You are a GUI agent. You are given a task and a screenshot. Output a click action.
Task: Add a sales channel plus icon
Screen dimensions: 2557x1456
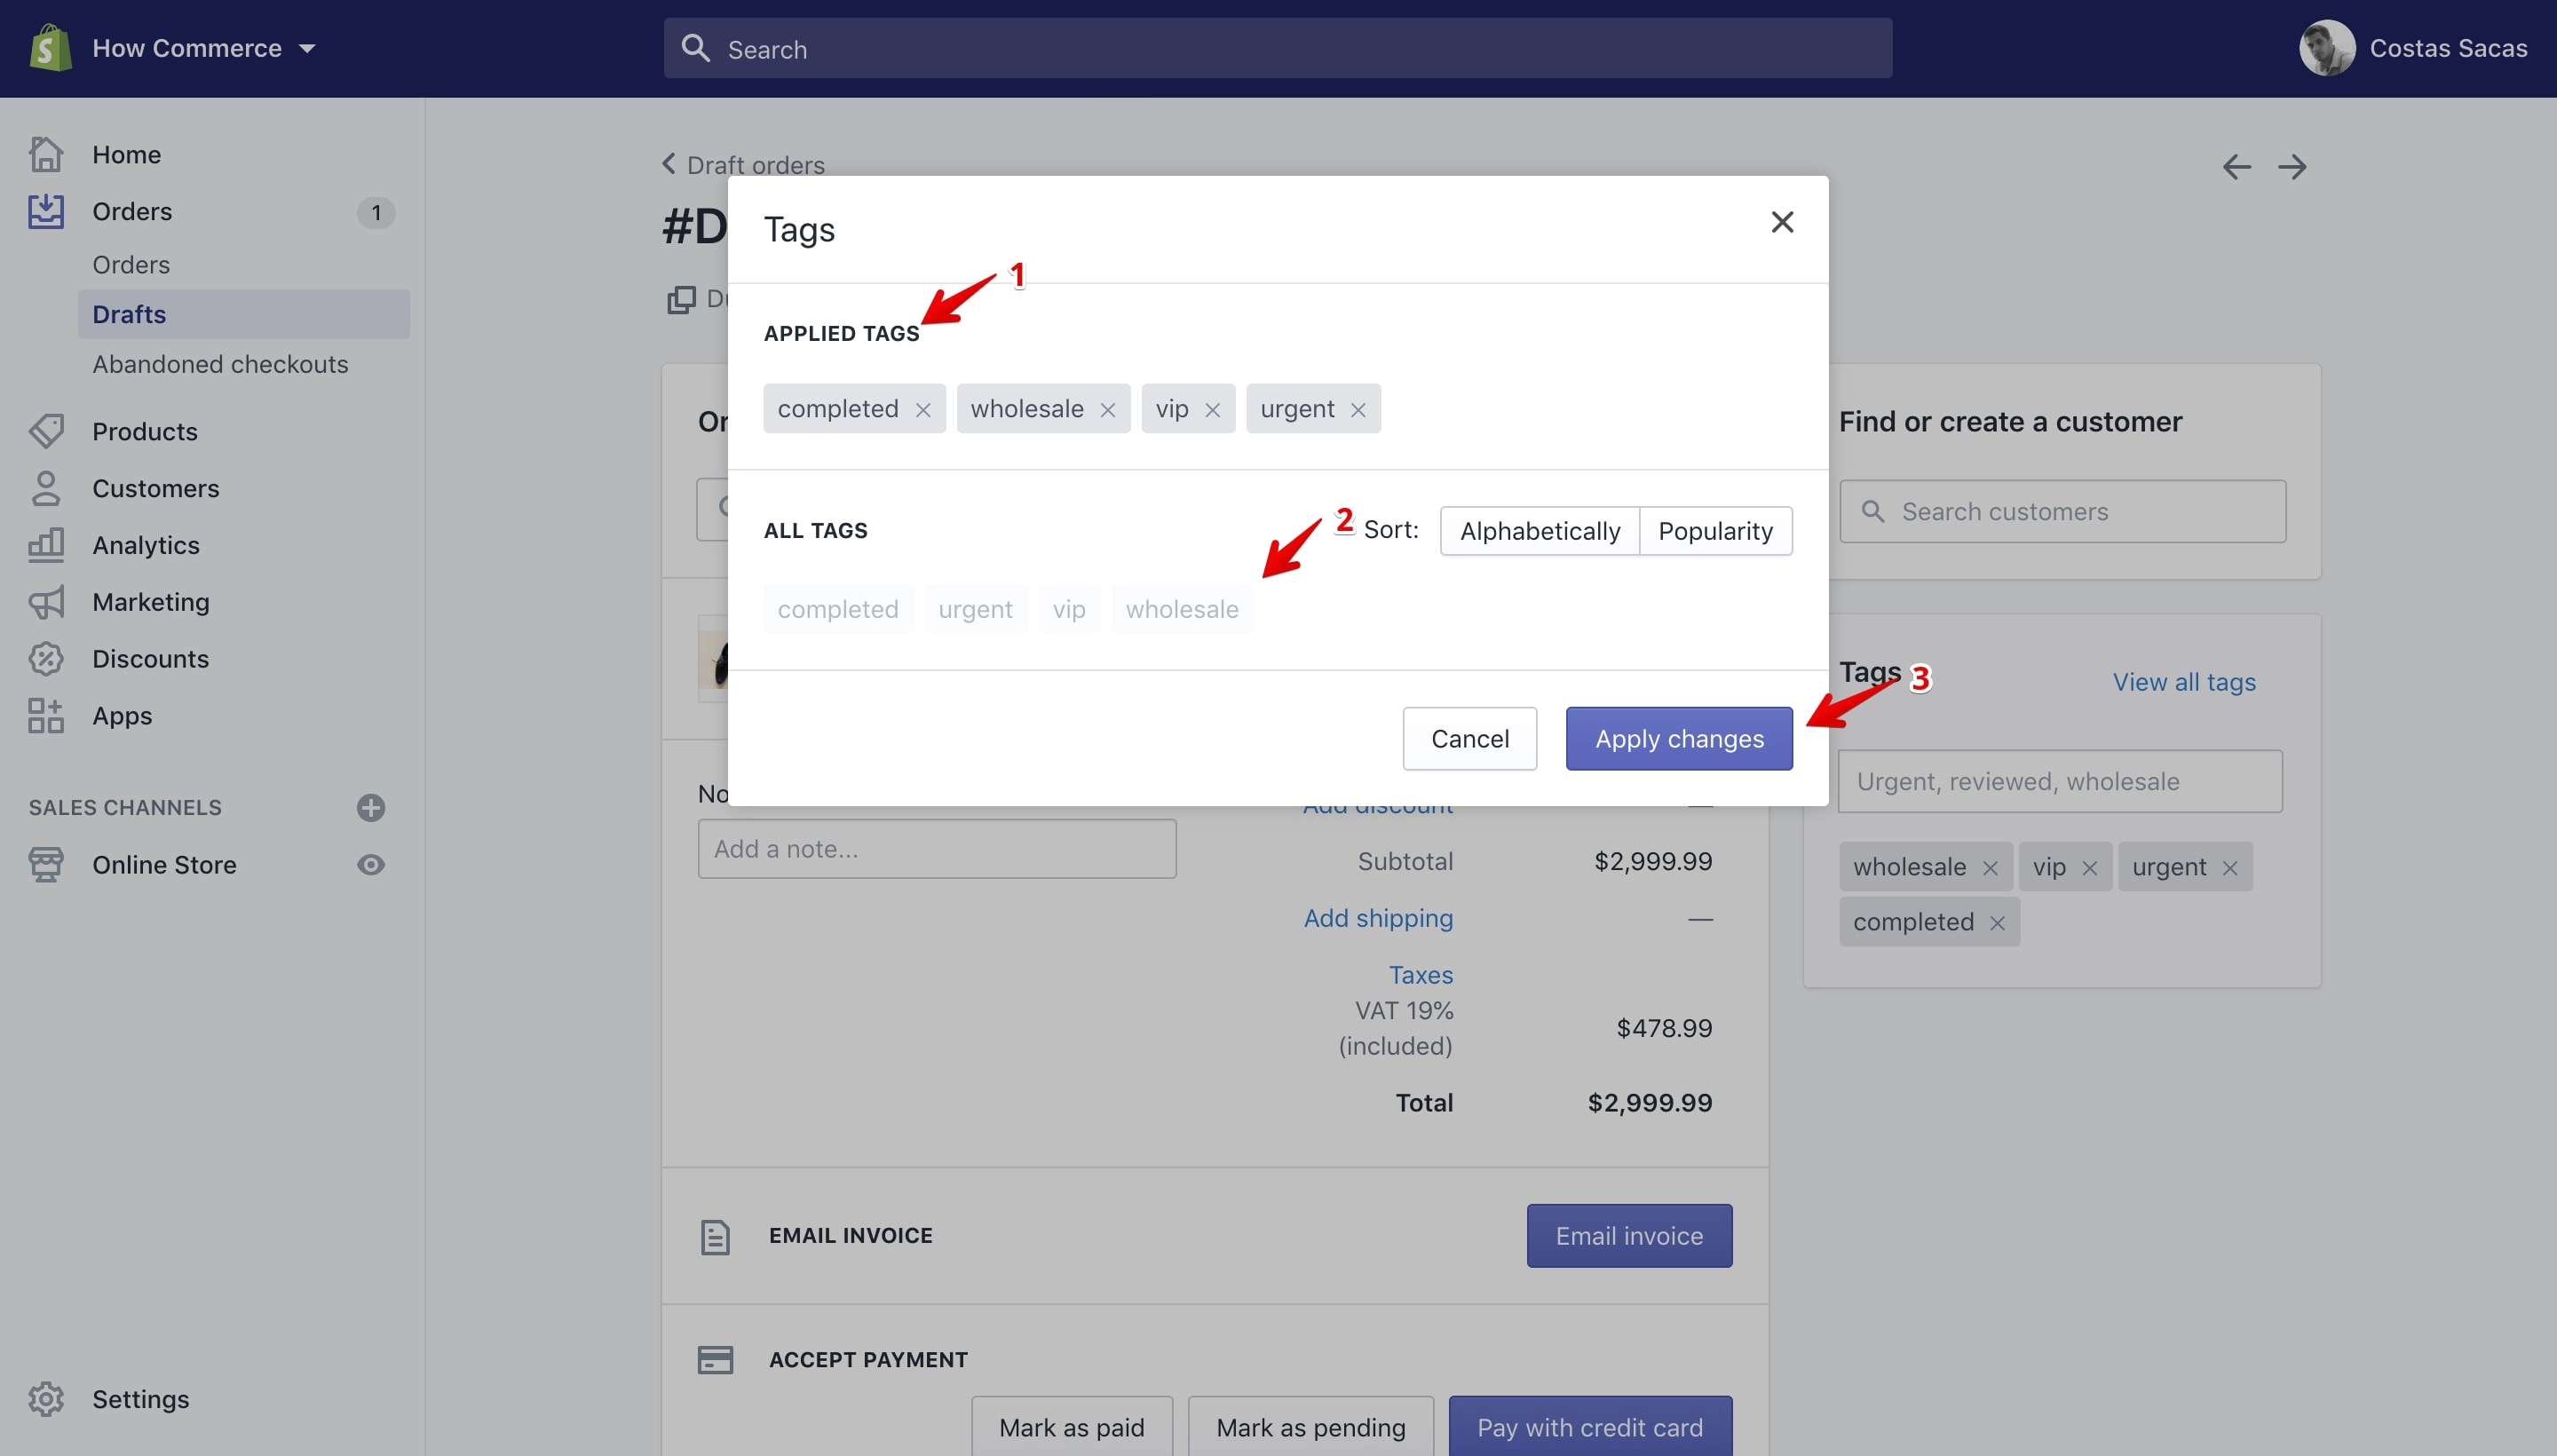coord(371,807)
